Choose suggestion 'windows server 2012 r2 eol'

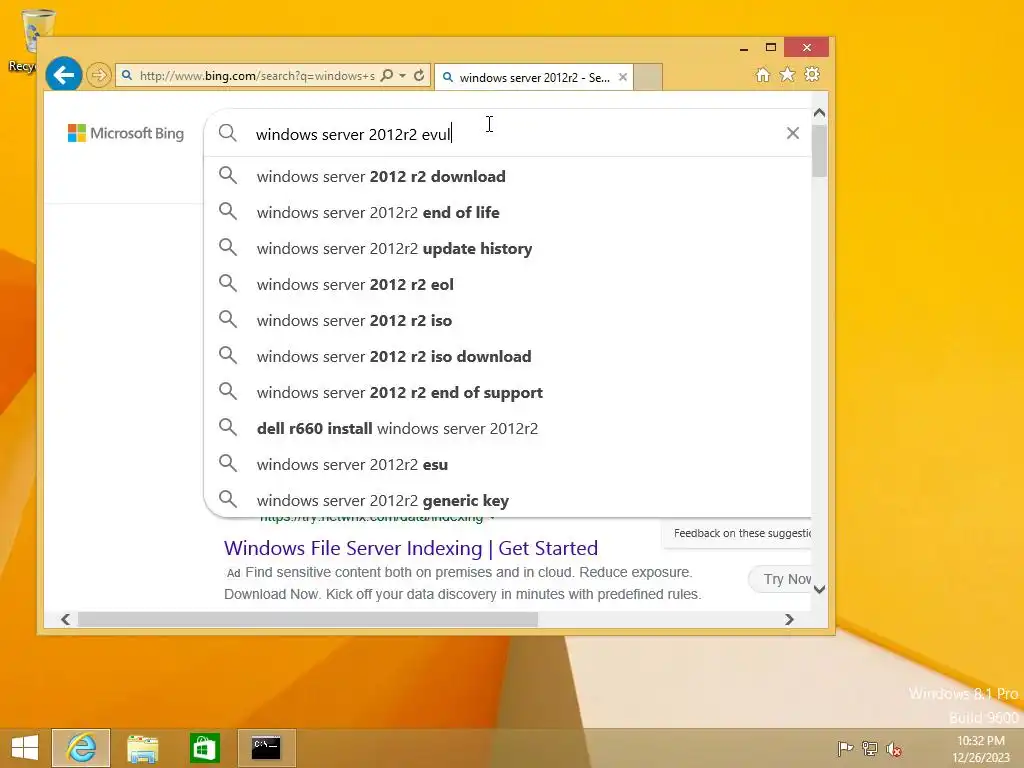pos(508,284)
